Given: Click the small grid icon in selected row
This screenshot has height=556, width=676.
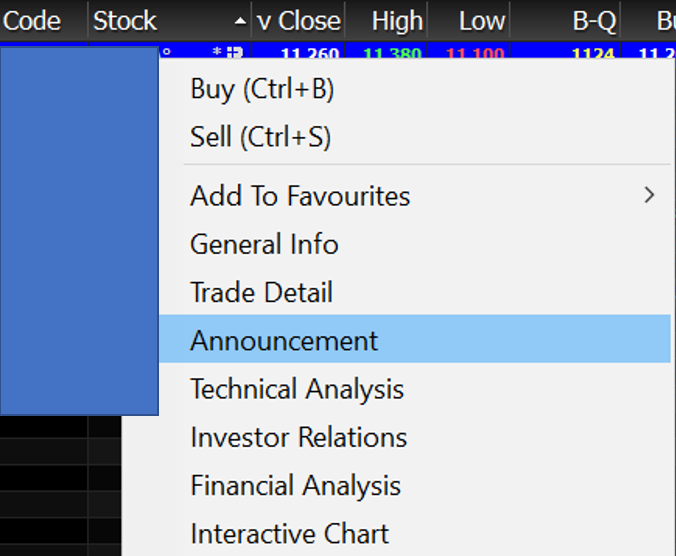Looking at the screenshot, I should click(235, 52).
